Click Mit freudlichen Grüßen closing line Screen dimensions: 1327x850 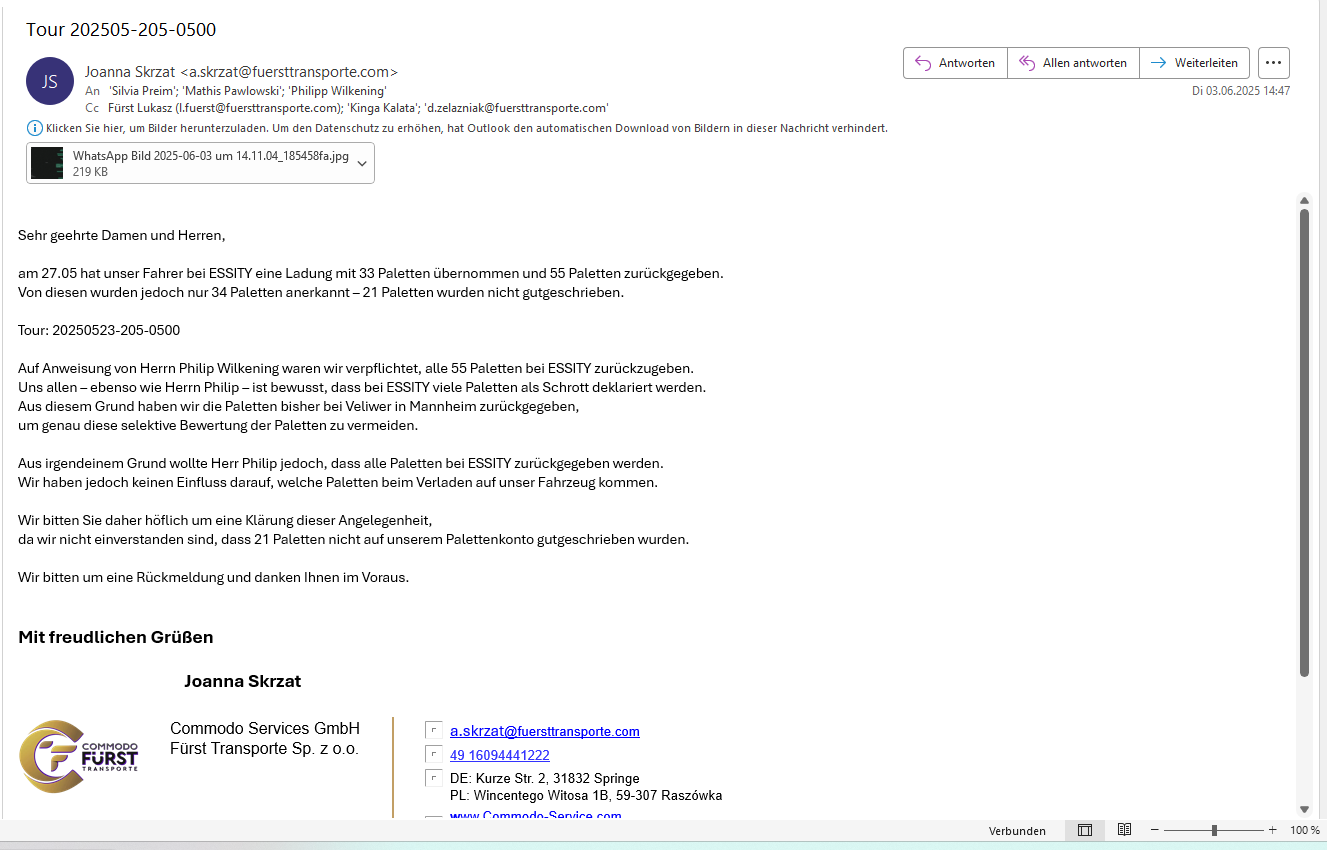tap(116, 638)
